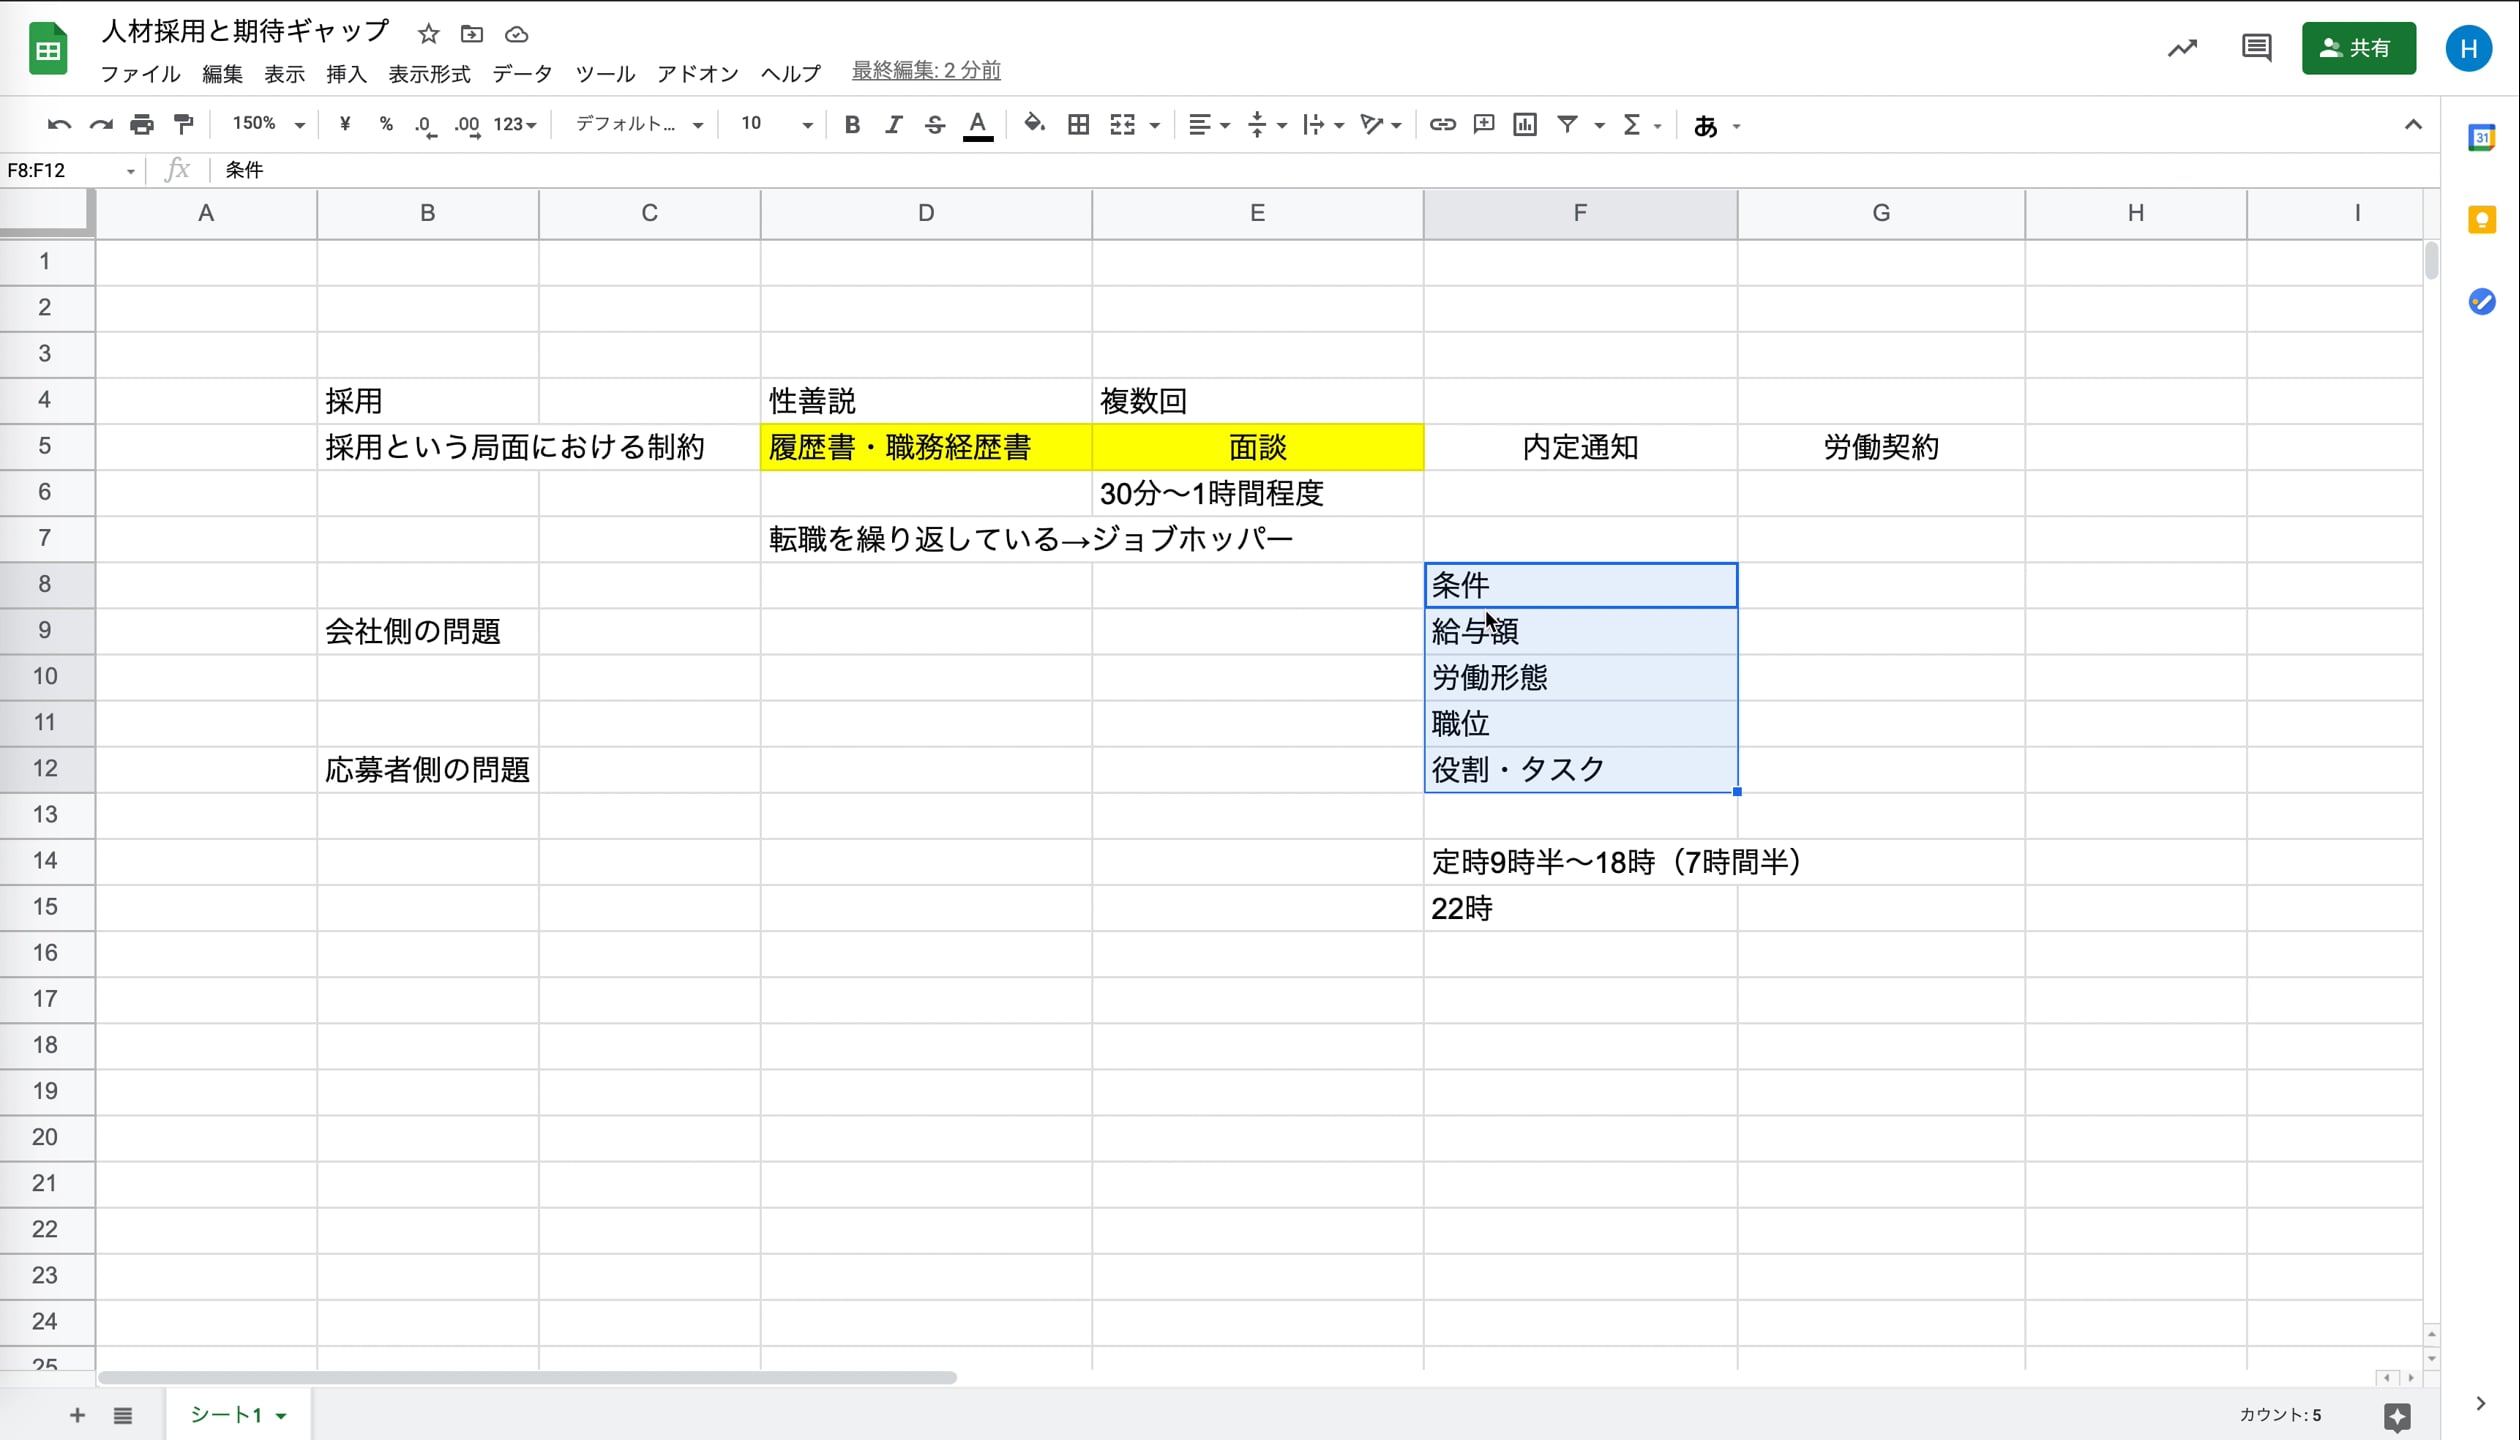Open the Explore button at the bottom right
Screen dimensions: 2520x1440
pyautogui.click(x=2396, y=1415)
